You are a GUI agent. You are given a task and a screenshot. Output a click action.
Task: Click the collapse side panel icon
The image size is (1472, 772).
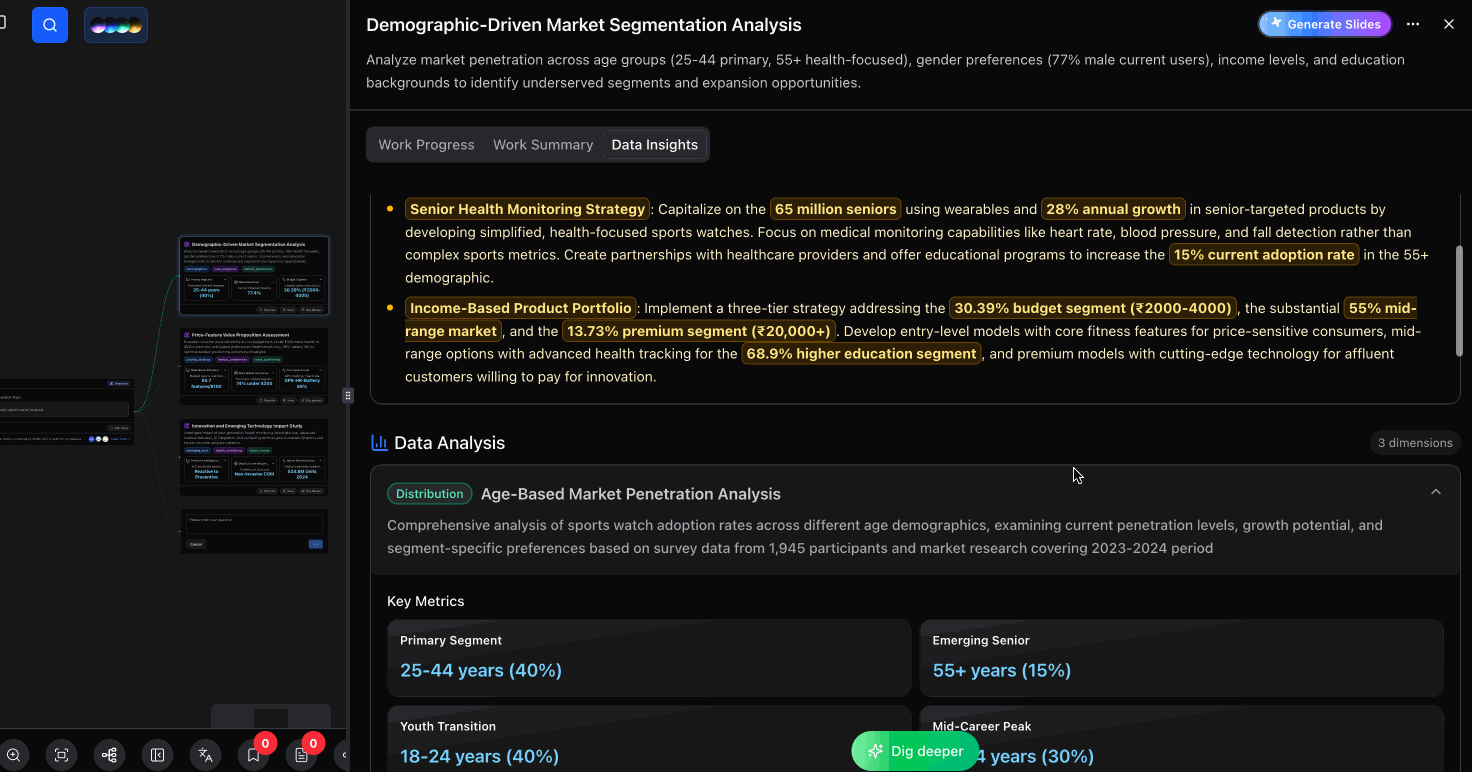157,755
